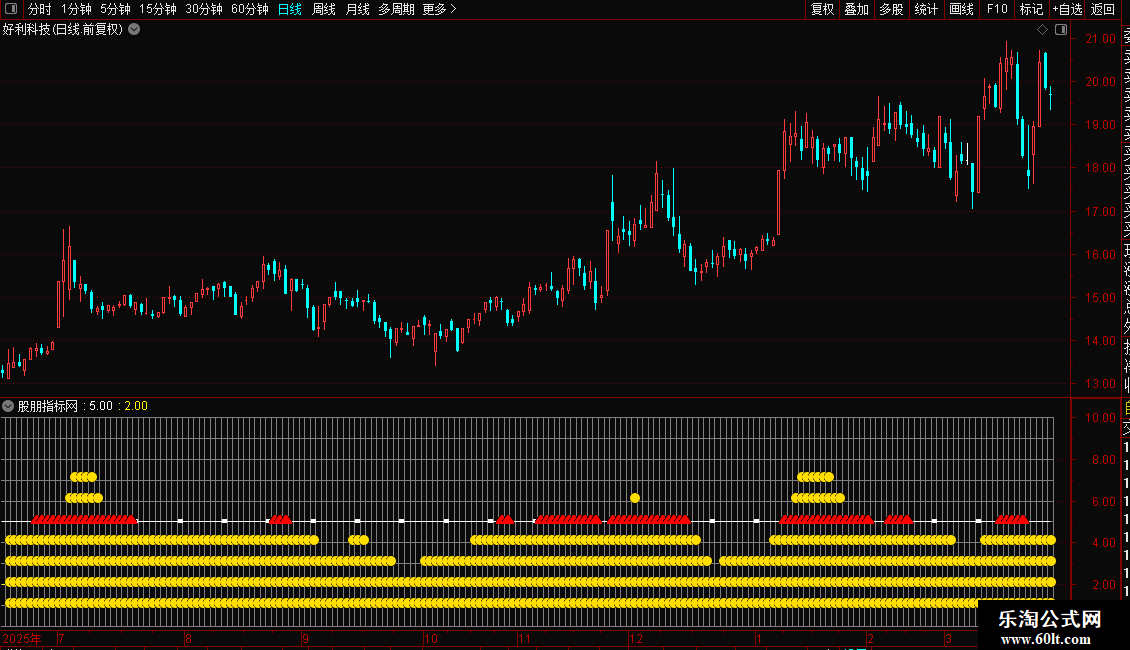1130x650 pixels.
Task: Switch to 分时 intraday view
Action: [40, 9]
